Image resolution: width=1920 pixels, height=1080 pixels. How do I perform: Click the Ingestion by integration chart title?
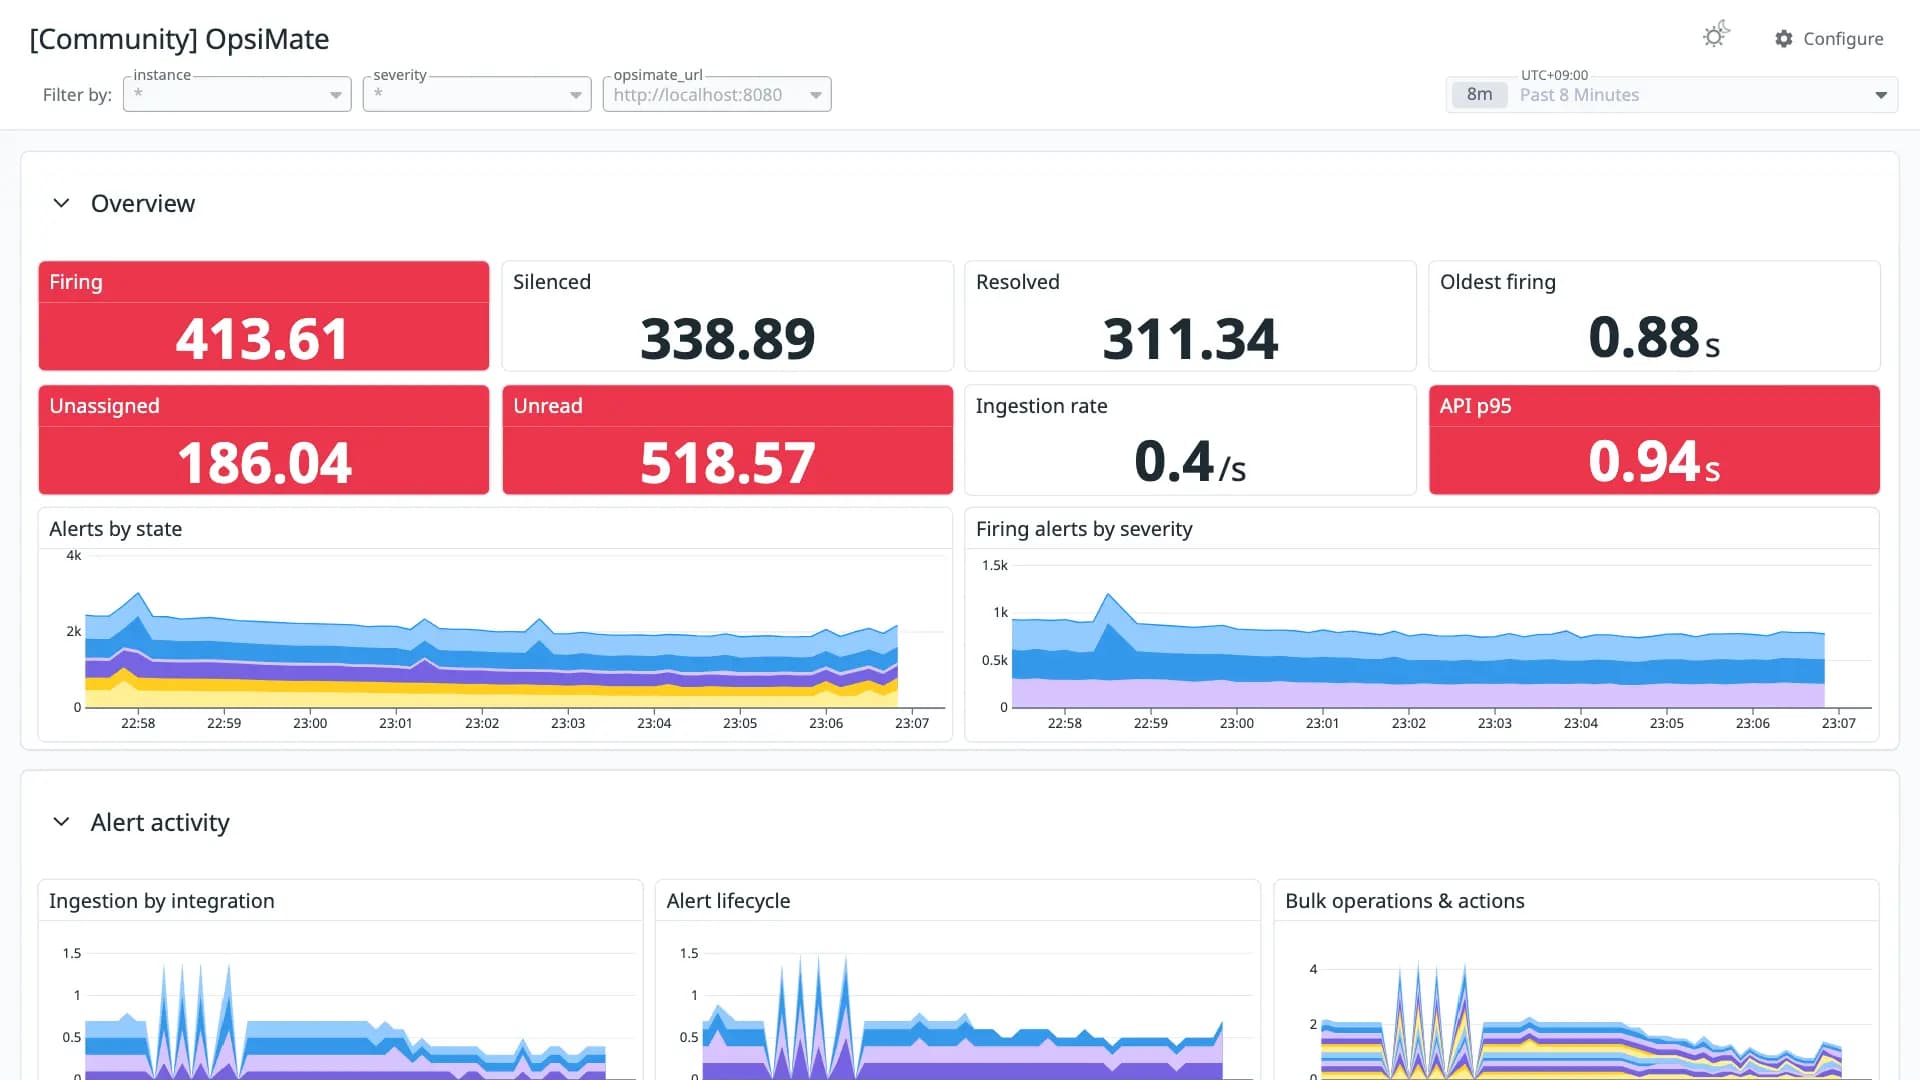point(162,901)
